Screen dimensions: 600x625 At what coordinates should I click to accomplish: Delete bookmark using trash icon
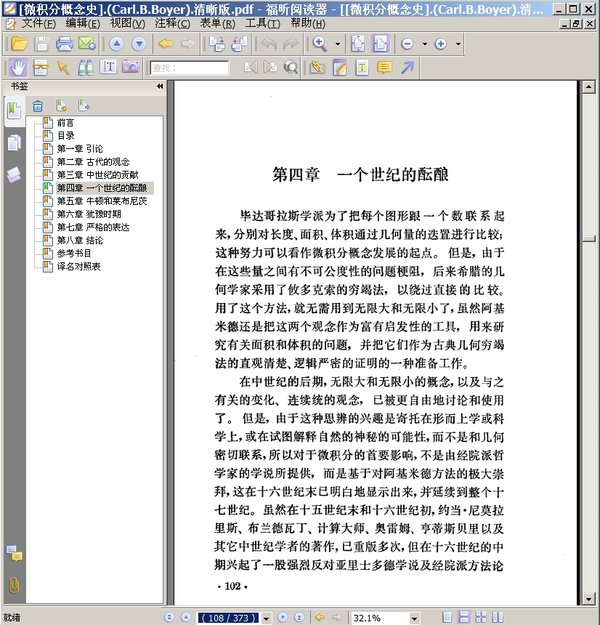click(38, 106)
